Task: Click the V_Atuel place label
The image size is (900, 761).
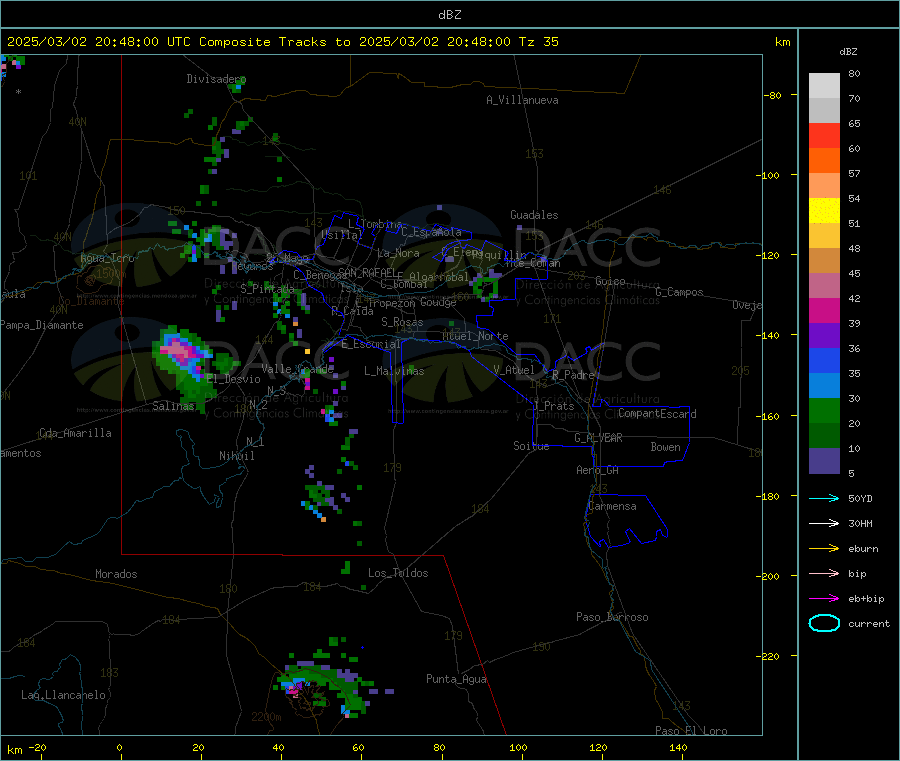Action: (514, 370)
